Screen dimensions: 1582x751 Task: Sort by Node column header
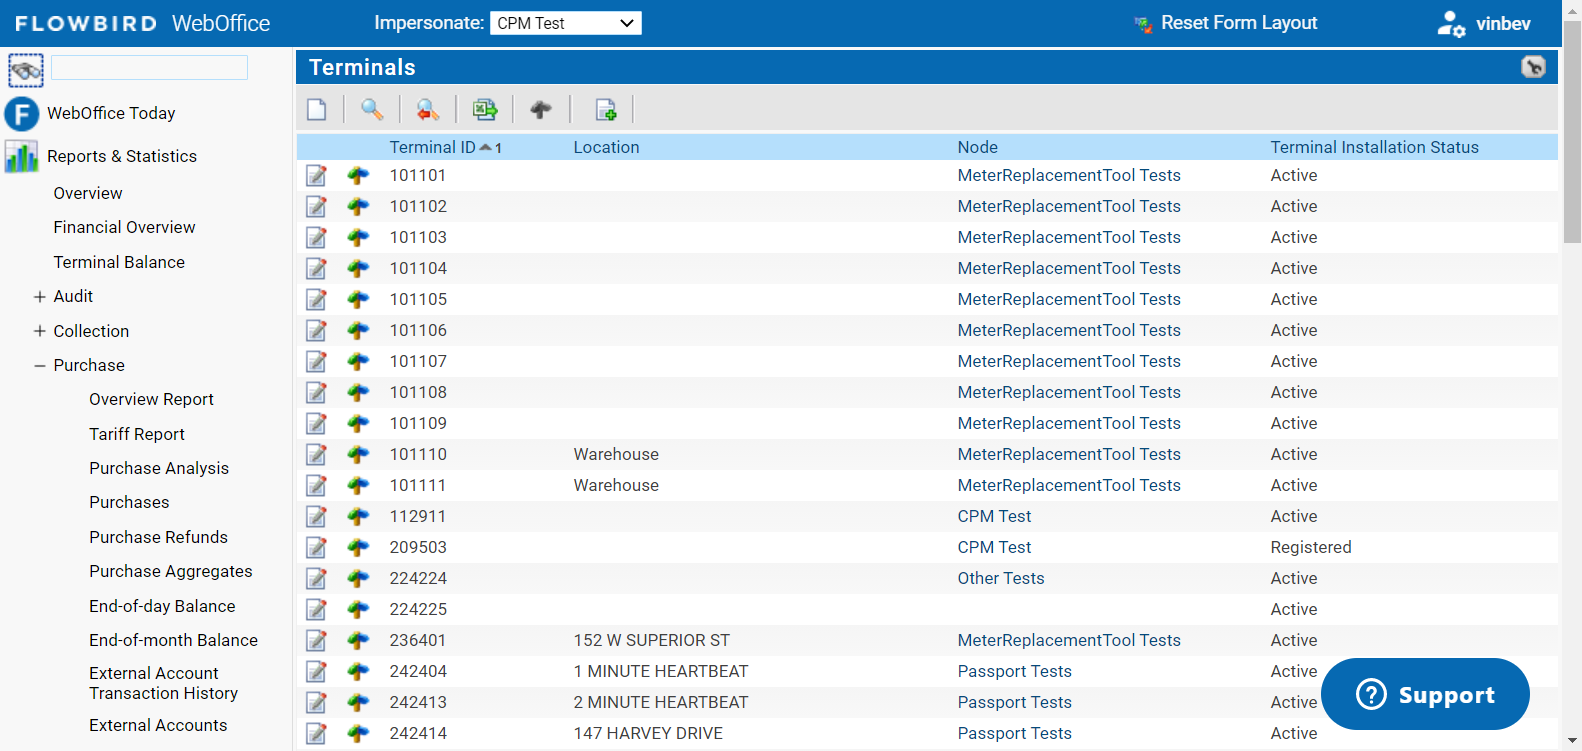tap(977, 147)
